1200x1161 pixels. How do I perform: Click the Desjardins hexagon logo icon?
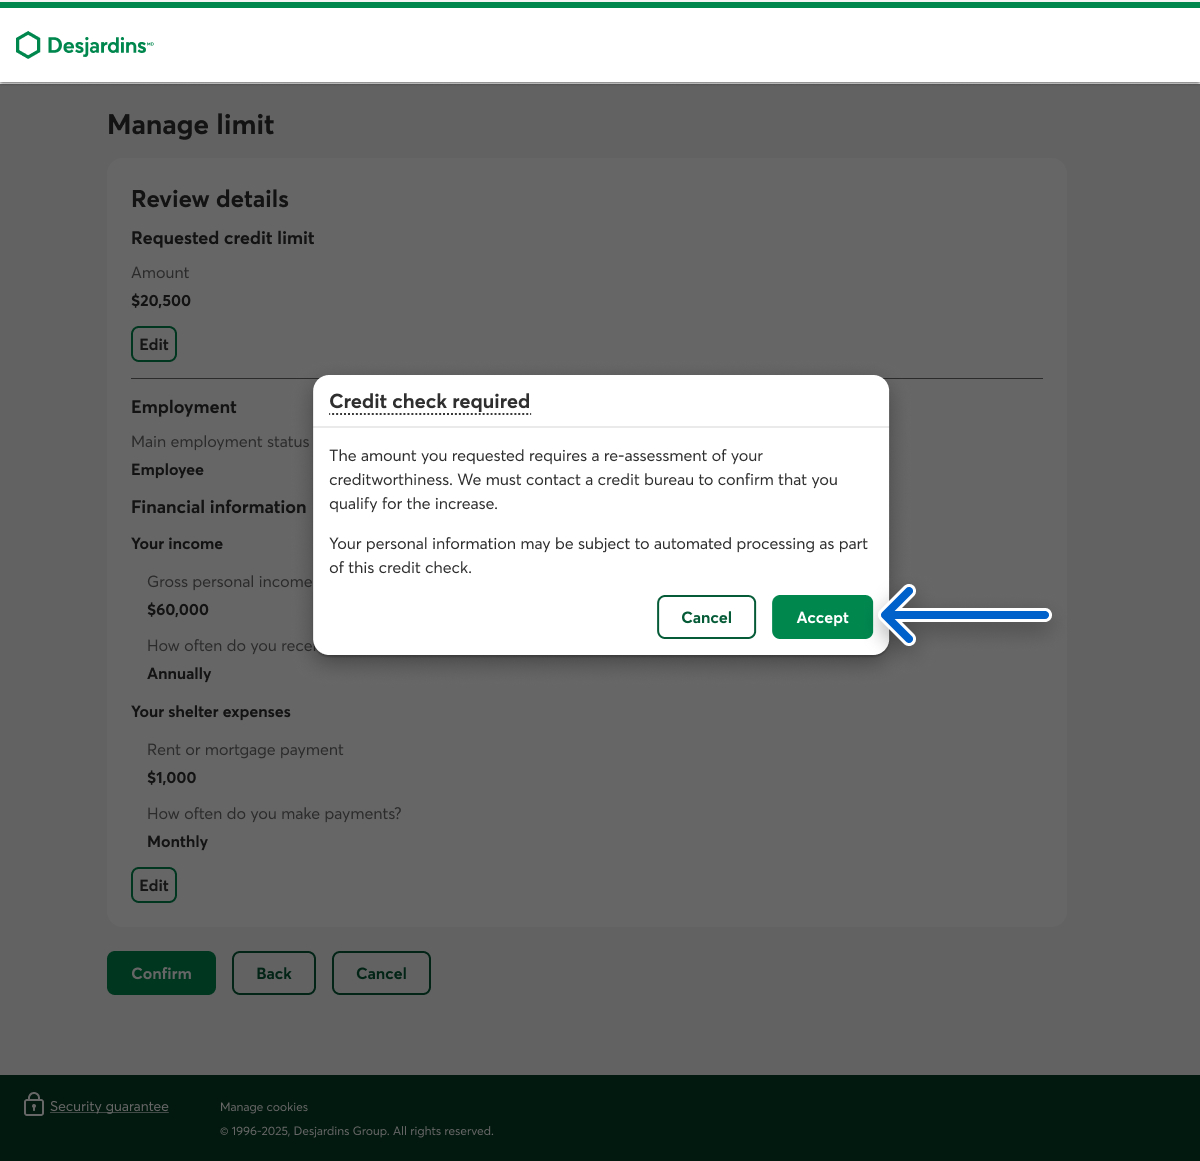pos(28,45)
